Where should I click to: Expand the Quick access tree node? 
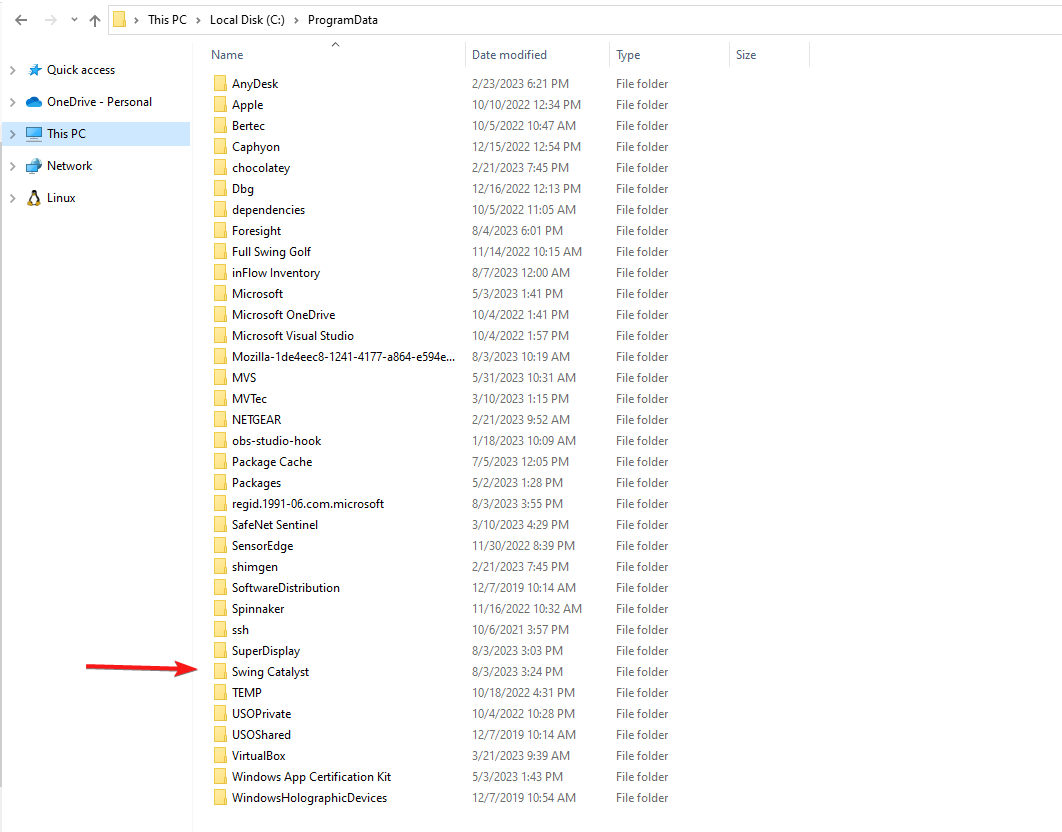coord(12,70)
